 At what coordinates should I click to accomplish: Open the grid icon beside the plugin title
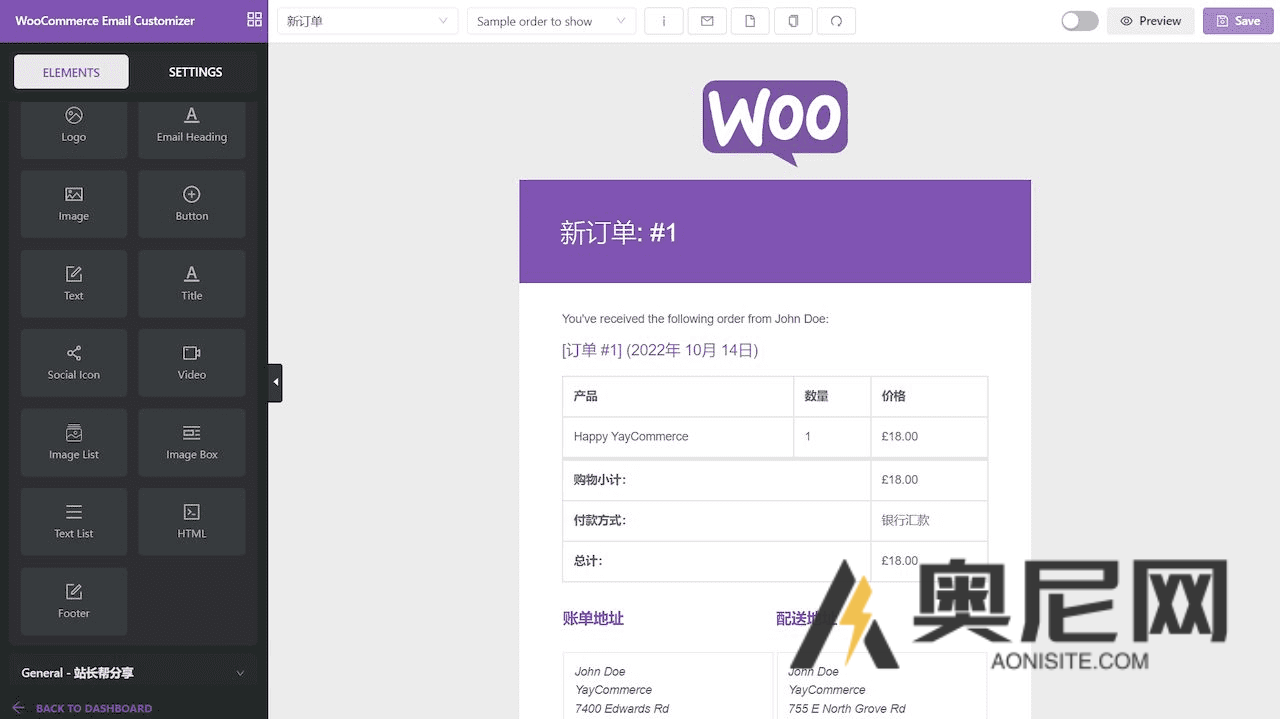(254, 20)
